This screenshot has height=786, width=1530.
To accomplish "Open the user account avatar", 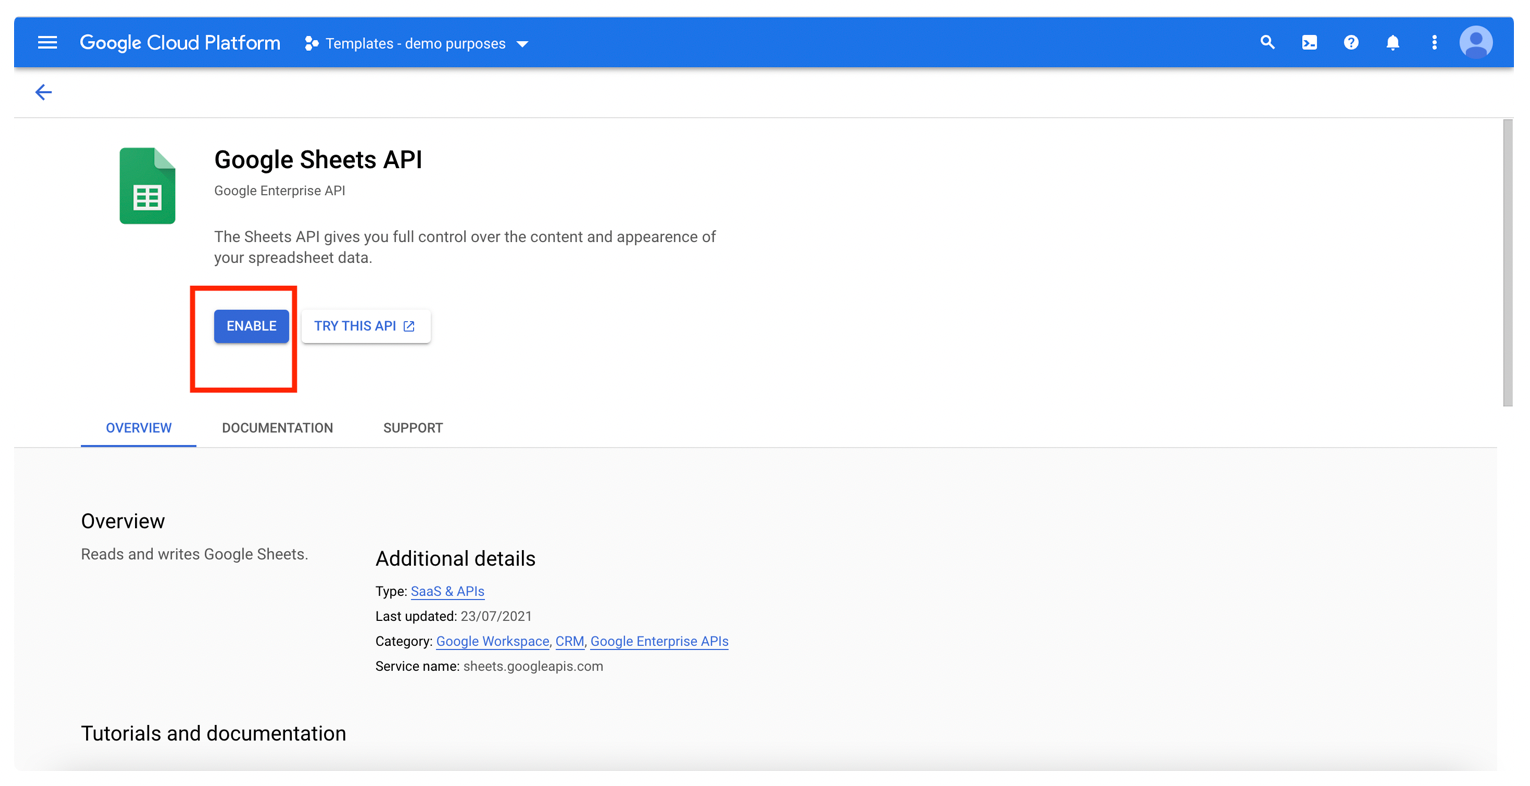I will pos(1476,43).
